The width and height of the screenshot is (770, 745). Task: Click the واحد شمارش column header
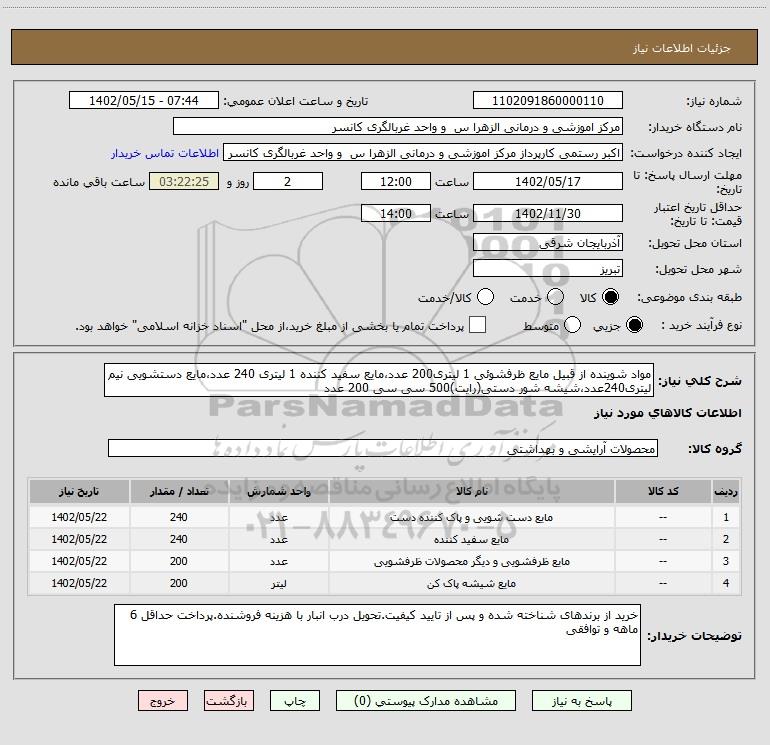point(278,492)
